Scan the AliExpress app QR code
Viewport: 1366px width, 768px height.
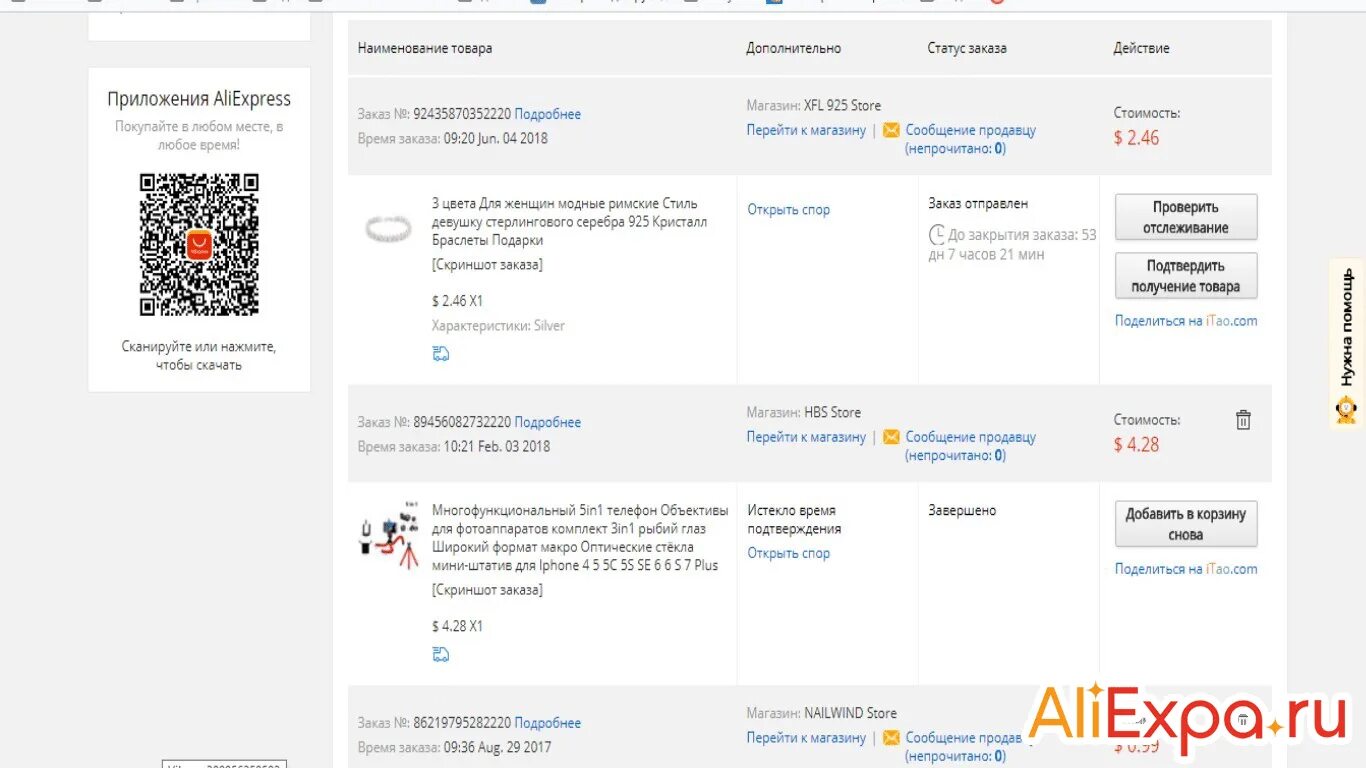pyautogui.click(x=199, y=244)
